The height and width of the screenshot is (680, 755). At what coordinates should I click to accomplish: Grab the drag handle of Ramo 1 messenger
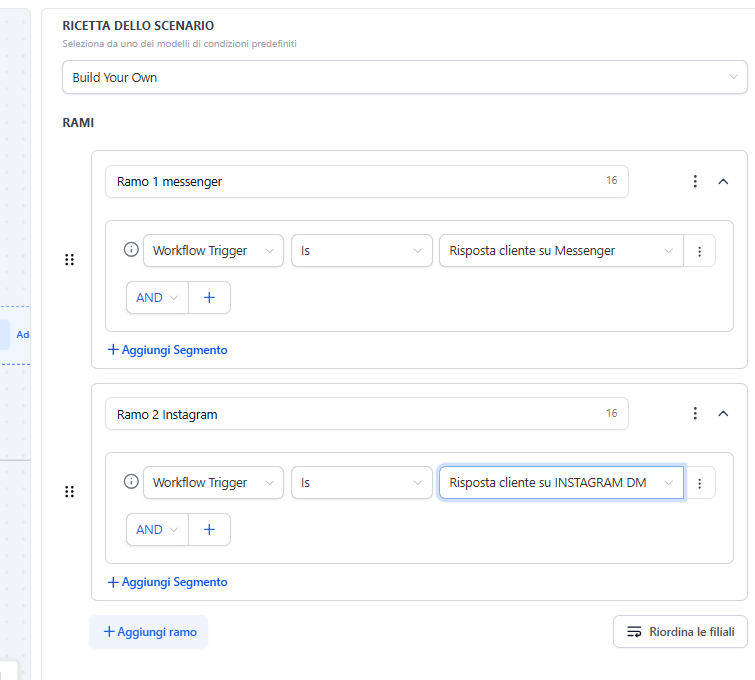click(x=70, y=260)
